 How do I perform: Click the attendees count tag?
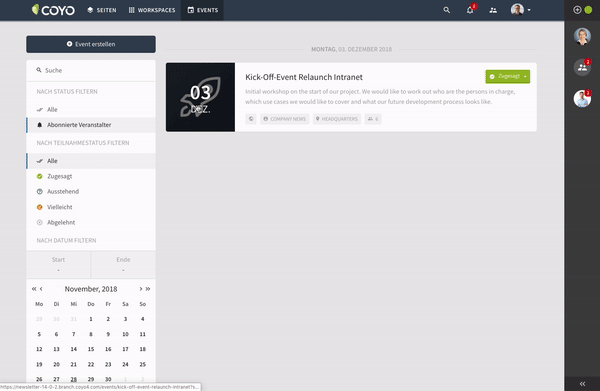pyautogui.click(x=373, y=119)
